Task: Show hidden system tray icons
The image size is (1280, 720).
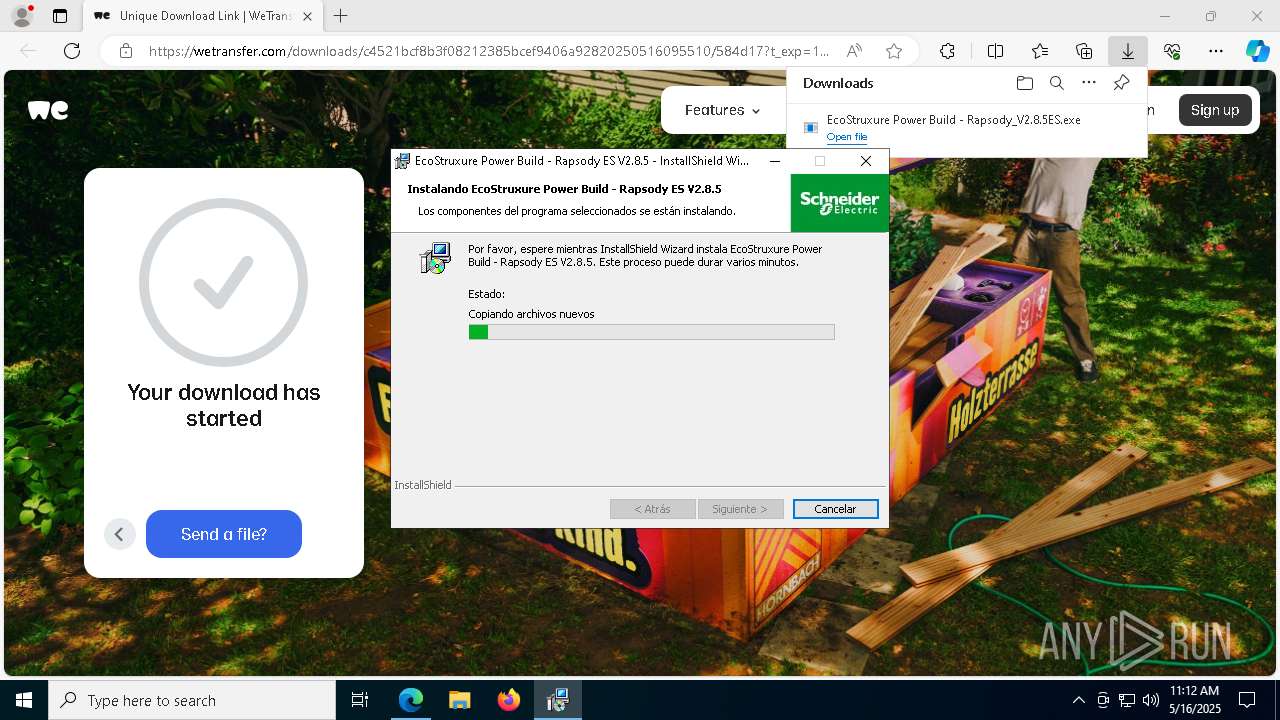Action: (1078, 700)
